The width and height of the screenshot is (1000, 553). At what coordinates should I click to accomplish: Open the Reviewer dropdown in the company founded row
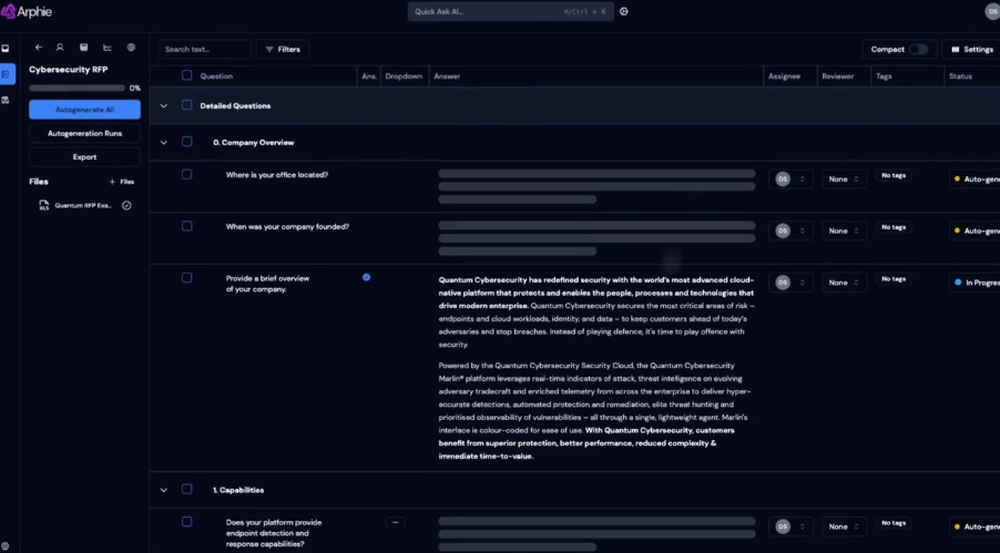coord(844,231)
